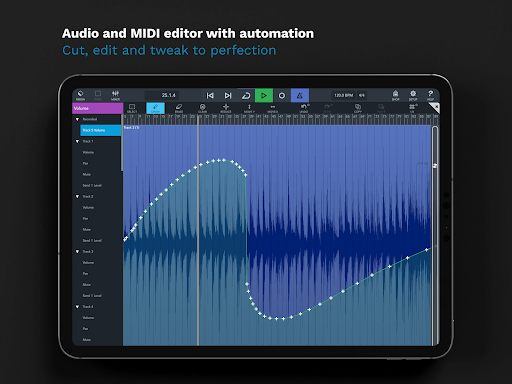Toggle cycle loop mode
This screenshot has height=384, width=512.
coord(246,96)
